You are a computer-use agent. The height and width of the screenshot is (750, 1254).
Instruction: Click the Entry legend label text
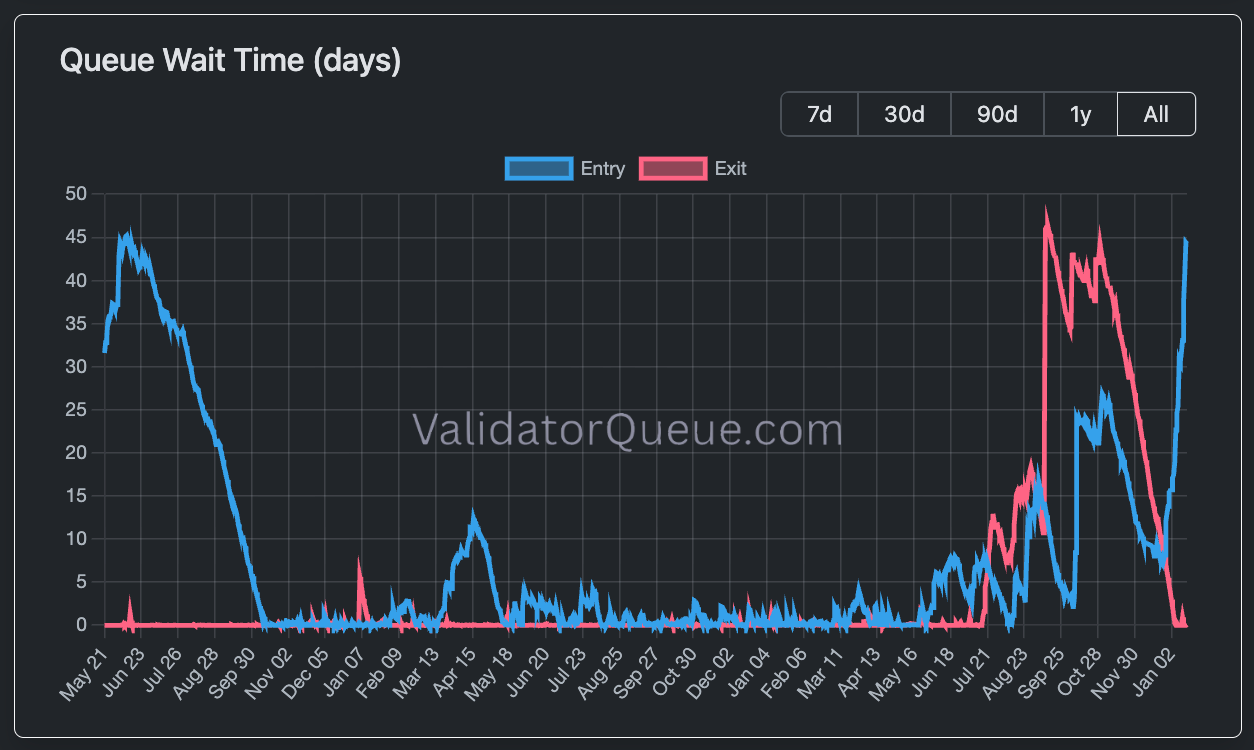click(602, 168)
